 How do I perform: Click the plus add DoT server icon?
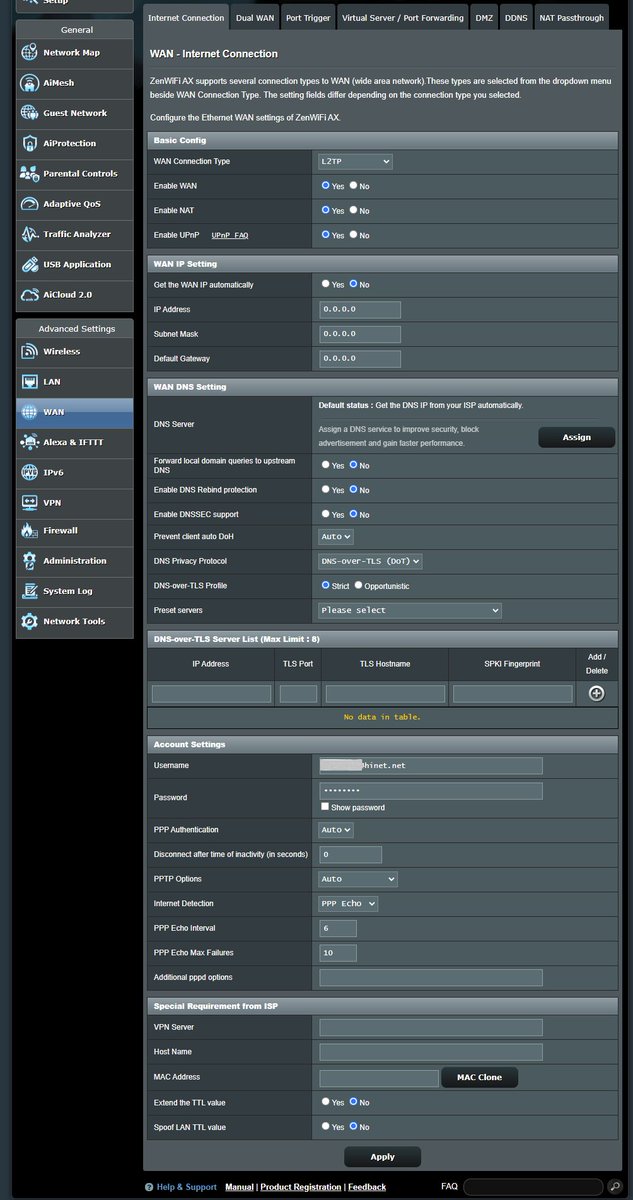[596, 693]
